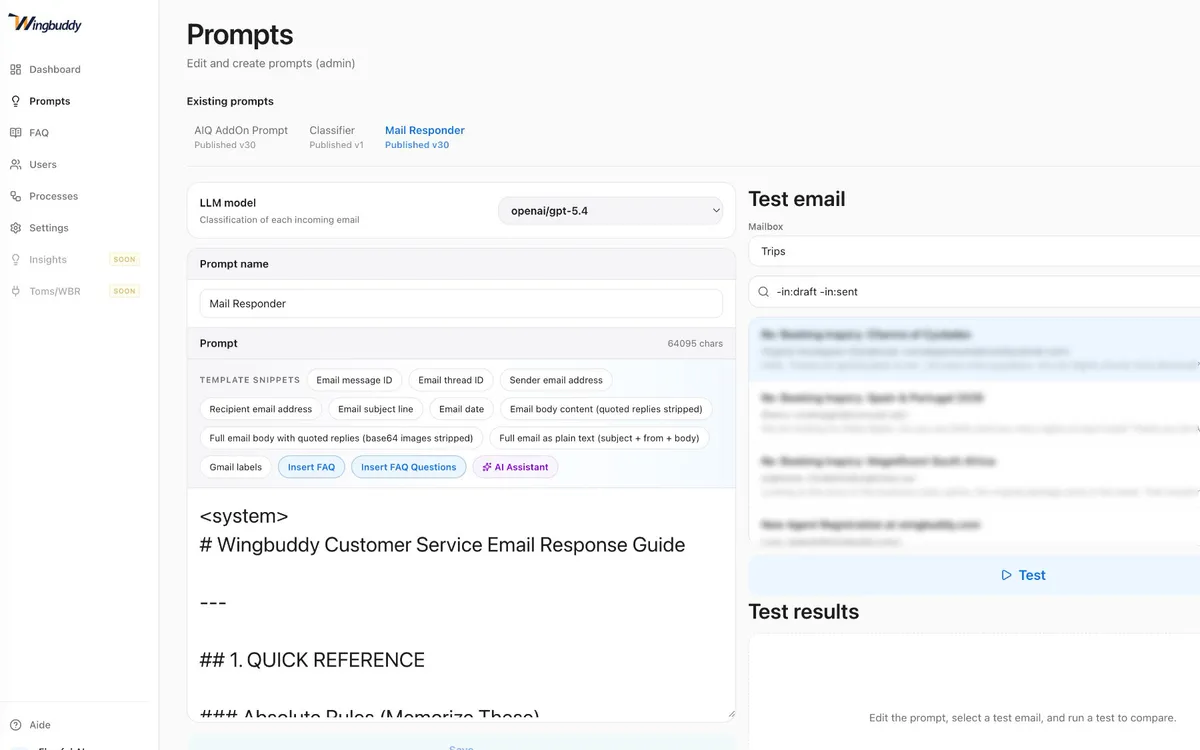Click the SOON badge beside Insights

click(124, 260)
